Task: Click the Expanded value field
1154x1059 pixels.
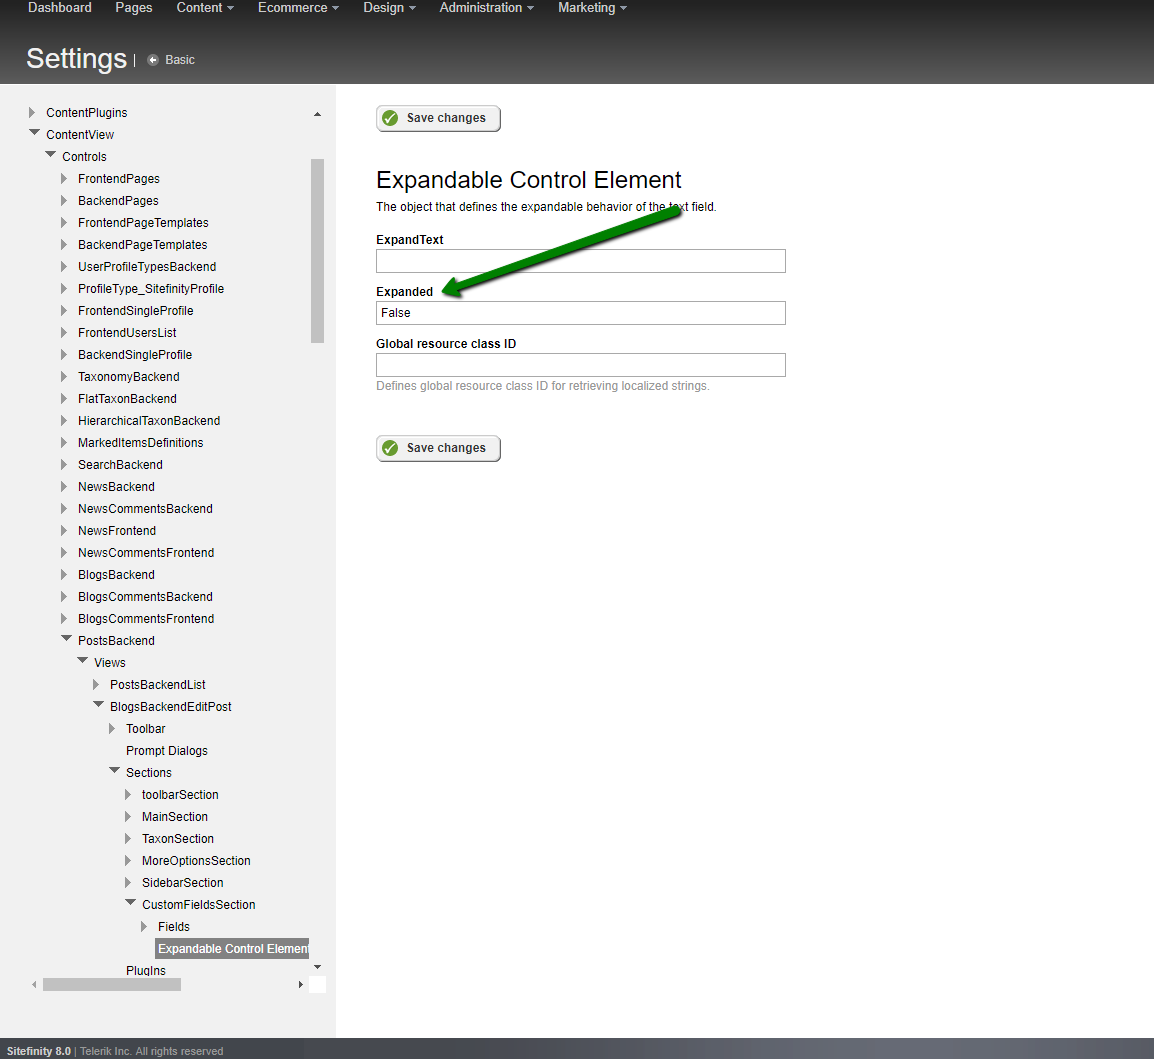Action: coord(581,313)
